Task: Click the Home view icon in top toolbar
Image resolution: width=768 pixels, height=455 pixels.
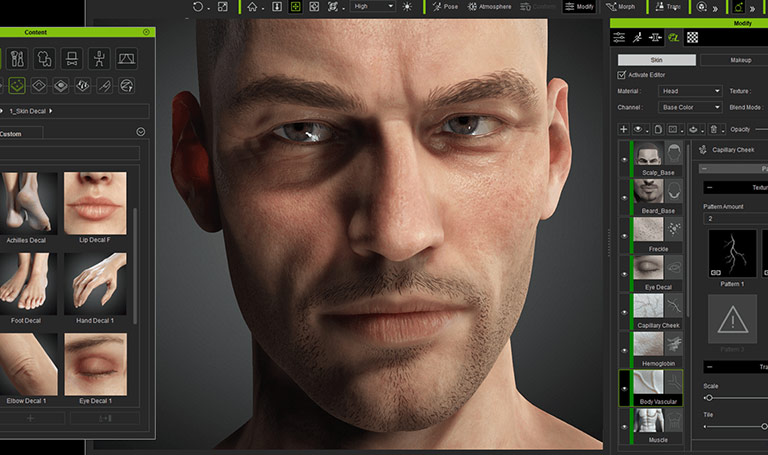Action: coord(253,7)
